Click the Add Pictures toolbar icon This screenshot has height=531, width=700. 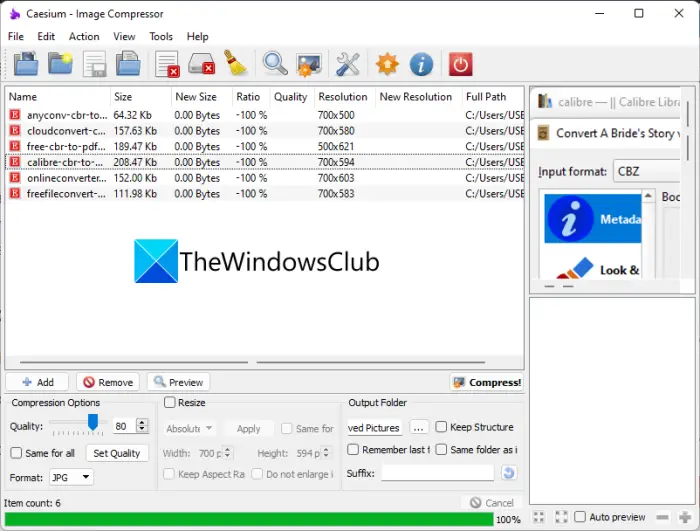coord(26,63)
